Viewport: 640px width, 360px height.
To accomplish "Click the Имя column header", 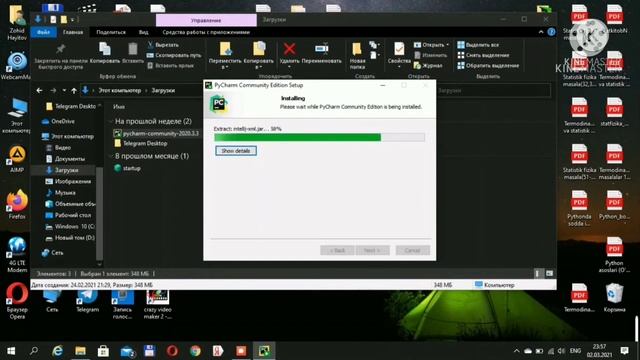I will click(x=119, y=107).
